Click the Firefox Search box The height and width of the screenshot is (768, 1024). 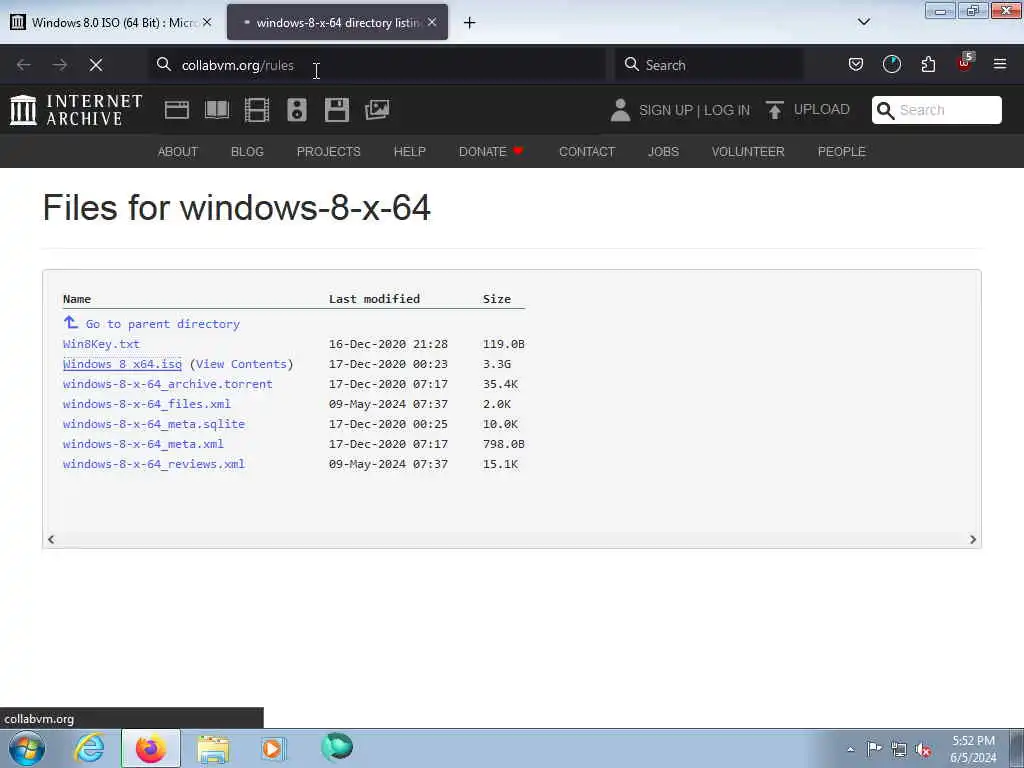[x=709, y=65]
